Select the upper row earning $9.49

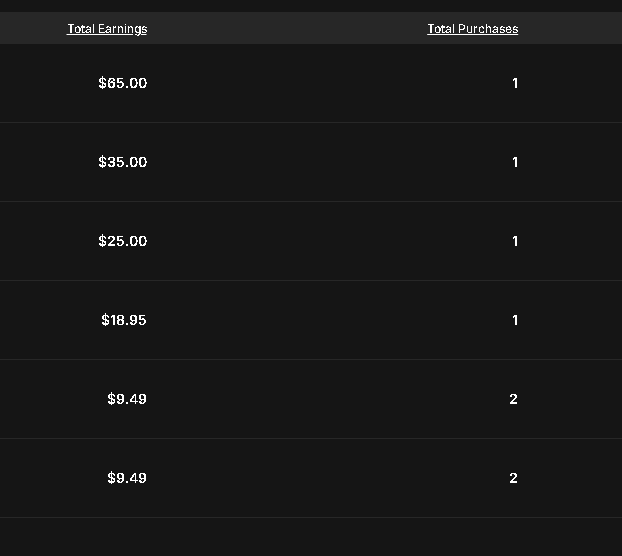[310, 399]
